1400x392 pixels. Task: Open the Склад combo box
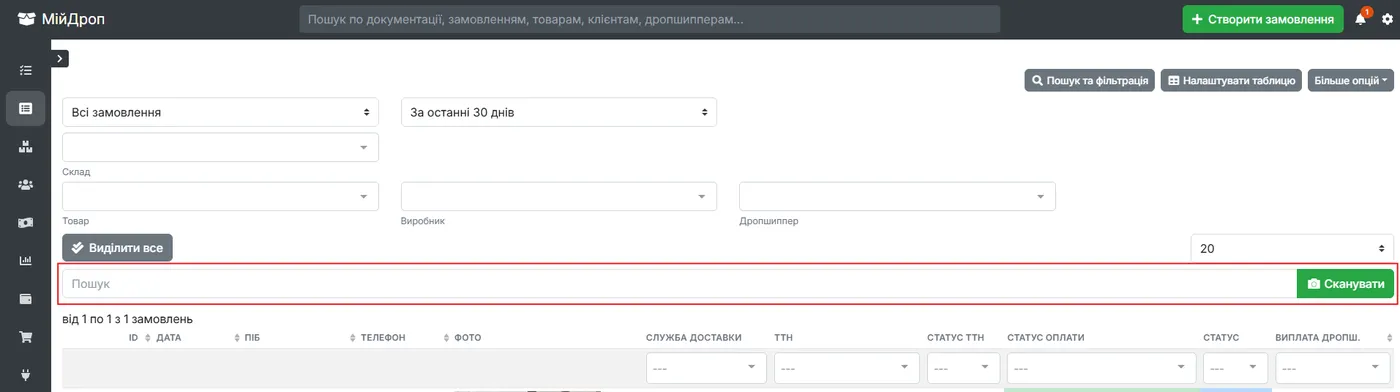tap(221, 147)
